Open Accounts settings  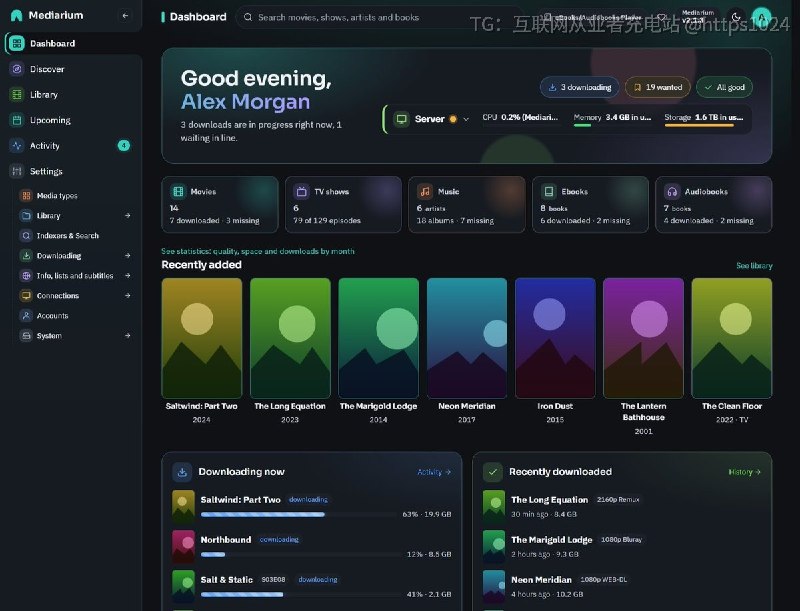pos(75,316)
